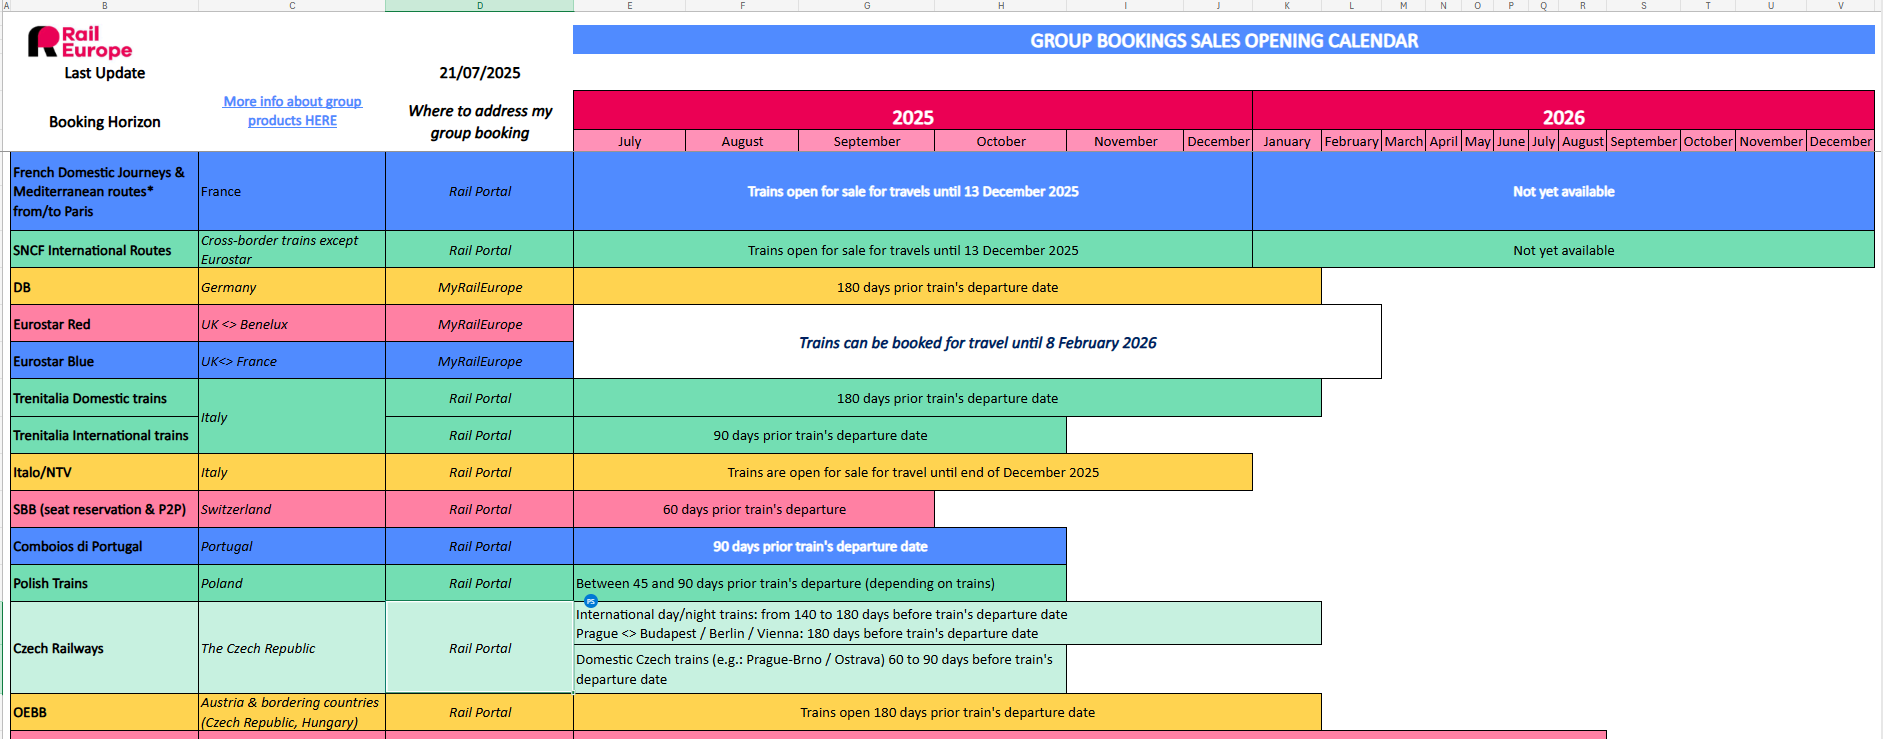The image size is (1883, 739).
Task: Click 'Domestic Czech trains' booking note cell
Action: click(820, 669)
